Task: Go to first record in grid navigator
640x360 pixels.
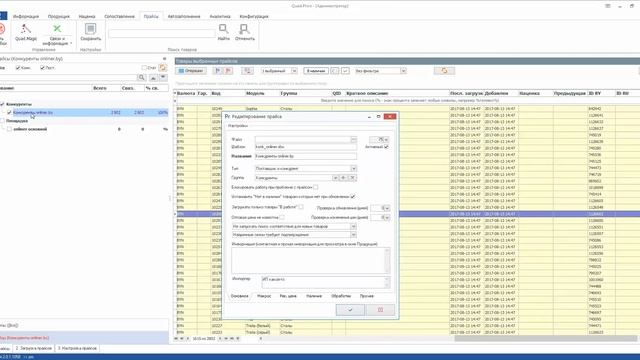Action: [176, 338]
